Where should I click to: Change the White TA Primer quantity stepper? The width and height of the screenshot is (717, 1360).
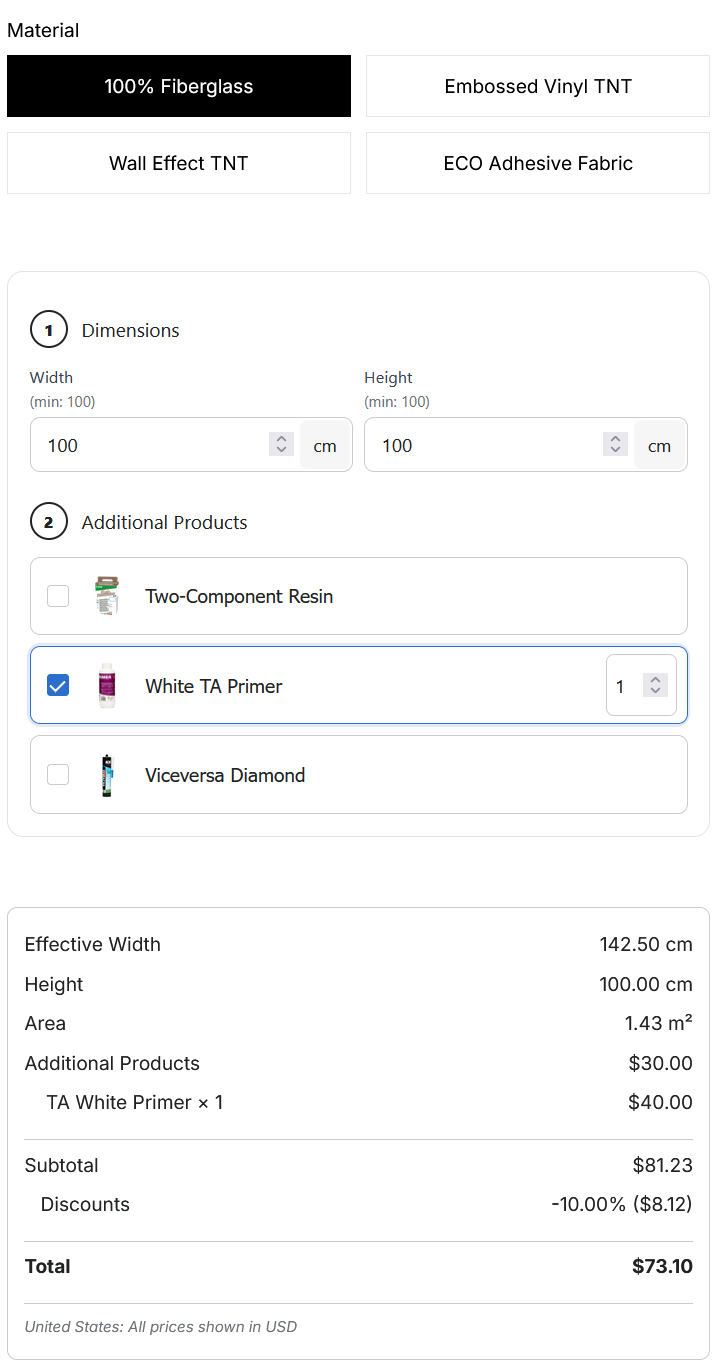click(x=655, y=686)
